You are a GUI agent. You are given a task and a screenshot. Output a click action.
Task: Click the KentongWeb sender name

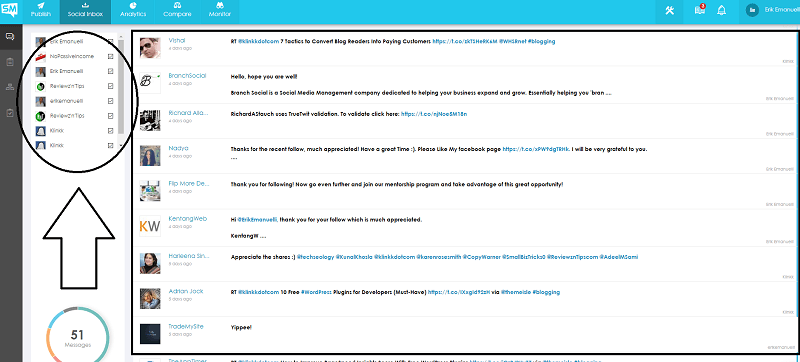187,218
